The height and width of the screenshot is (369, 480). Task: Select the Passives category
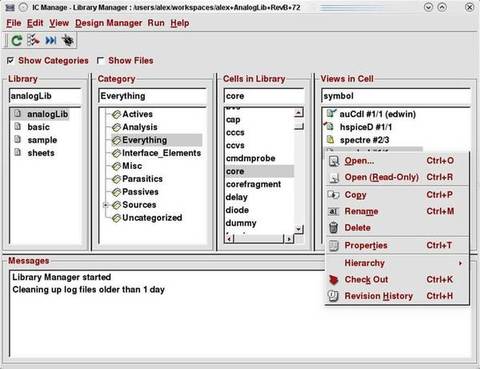coord(140,192)
